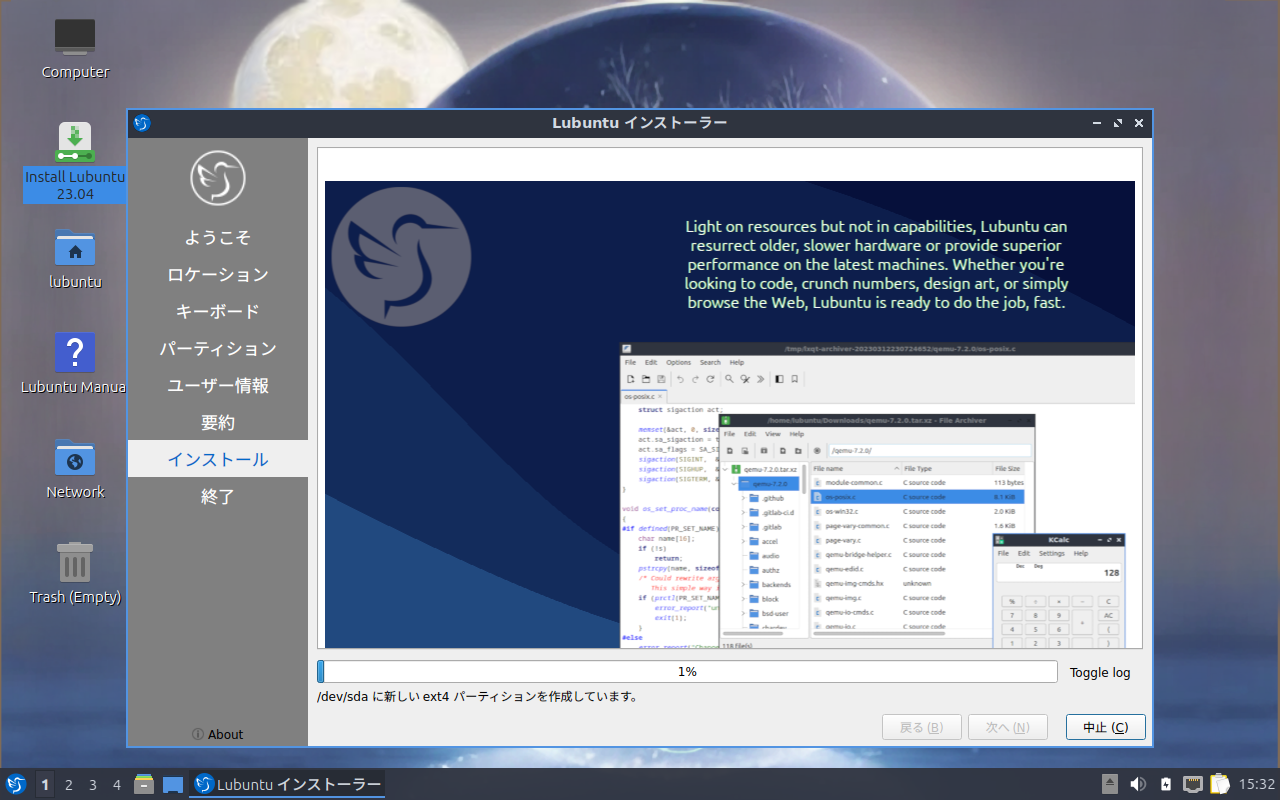Viewport: 1280px width, 800px height.
Task: Open the Lubuntu Manual desktop icon
Action: (75, 364)
